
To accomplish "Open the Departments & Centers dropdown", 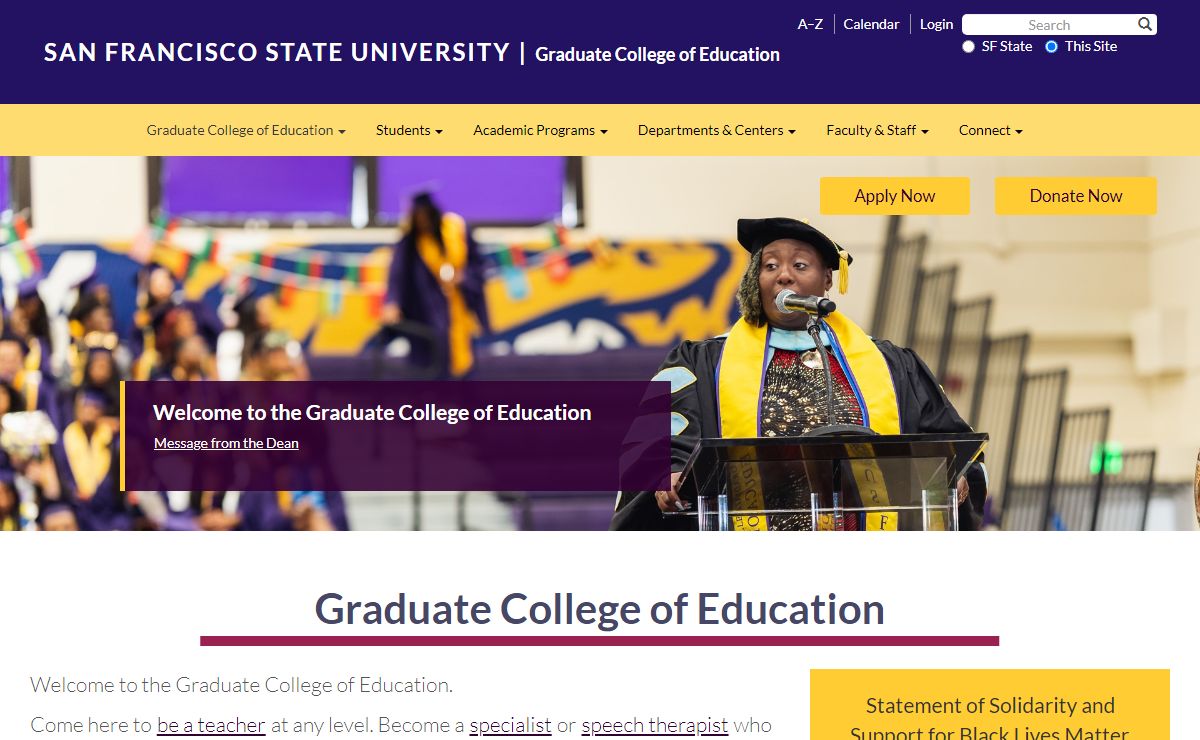I will point(717,130).
